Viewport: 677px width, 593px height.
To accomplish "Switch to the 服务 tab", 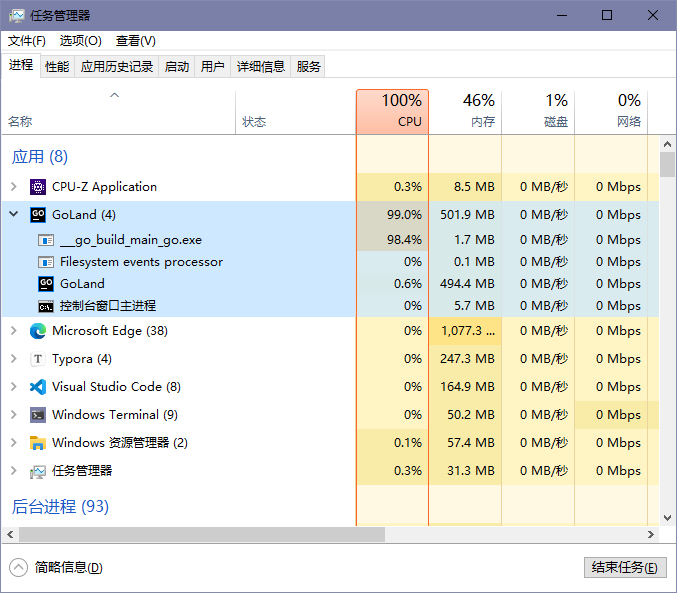I will 308,67.
